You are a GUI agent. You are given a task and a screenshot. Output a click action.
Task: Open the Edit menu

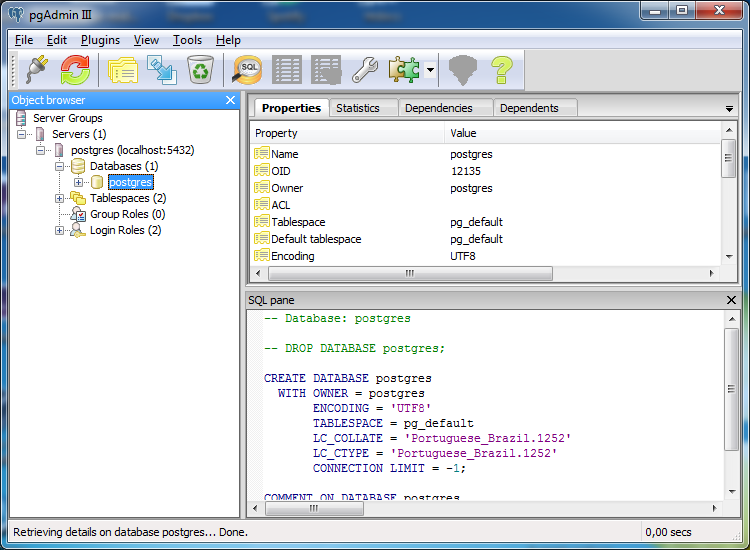click(x=57, y=40)
